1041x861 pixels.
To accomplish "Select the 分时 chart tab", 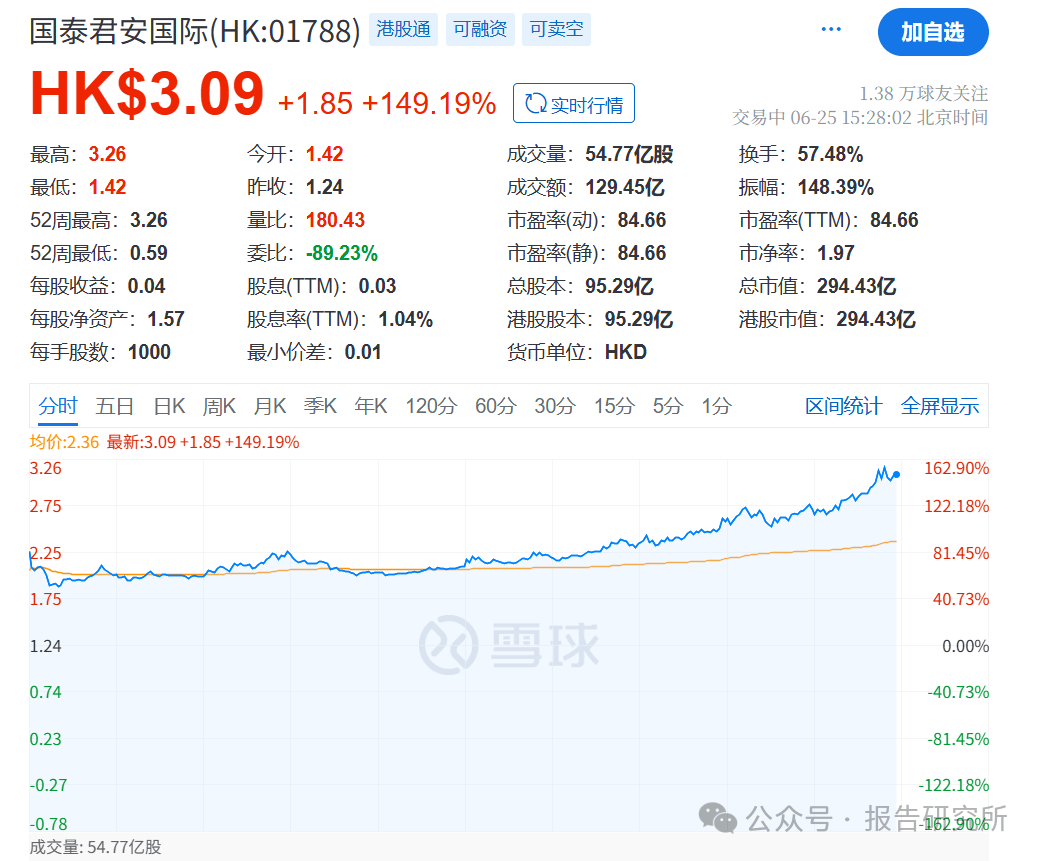I will pyautogui.click(x=58, y=406).
